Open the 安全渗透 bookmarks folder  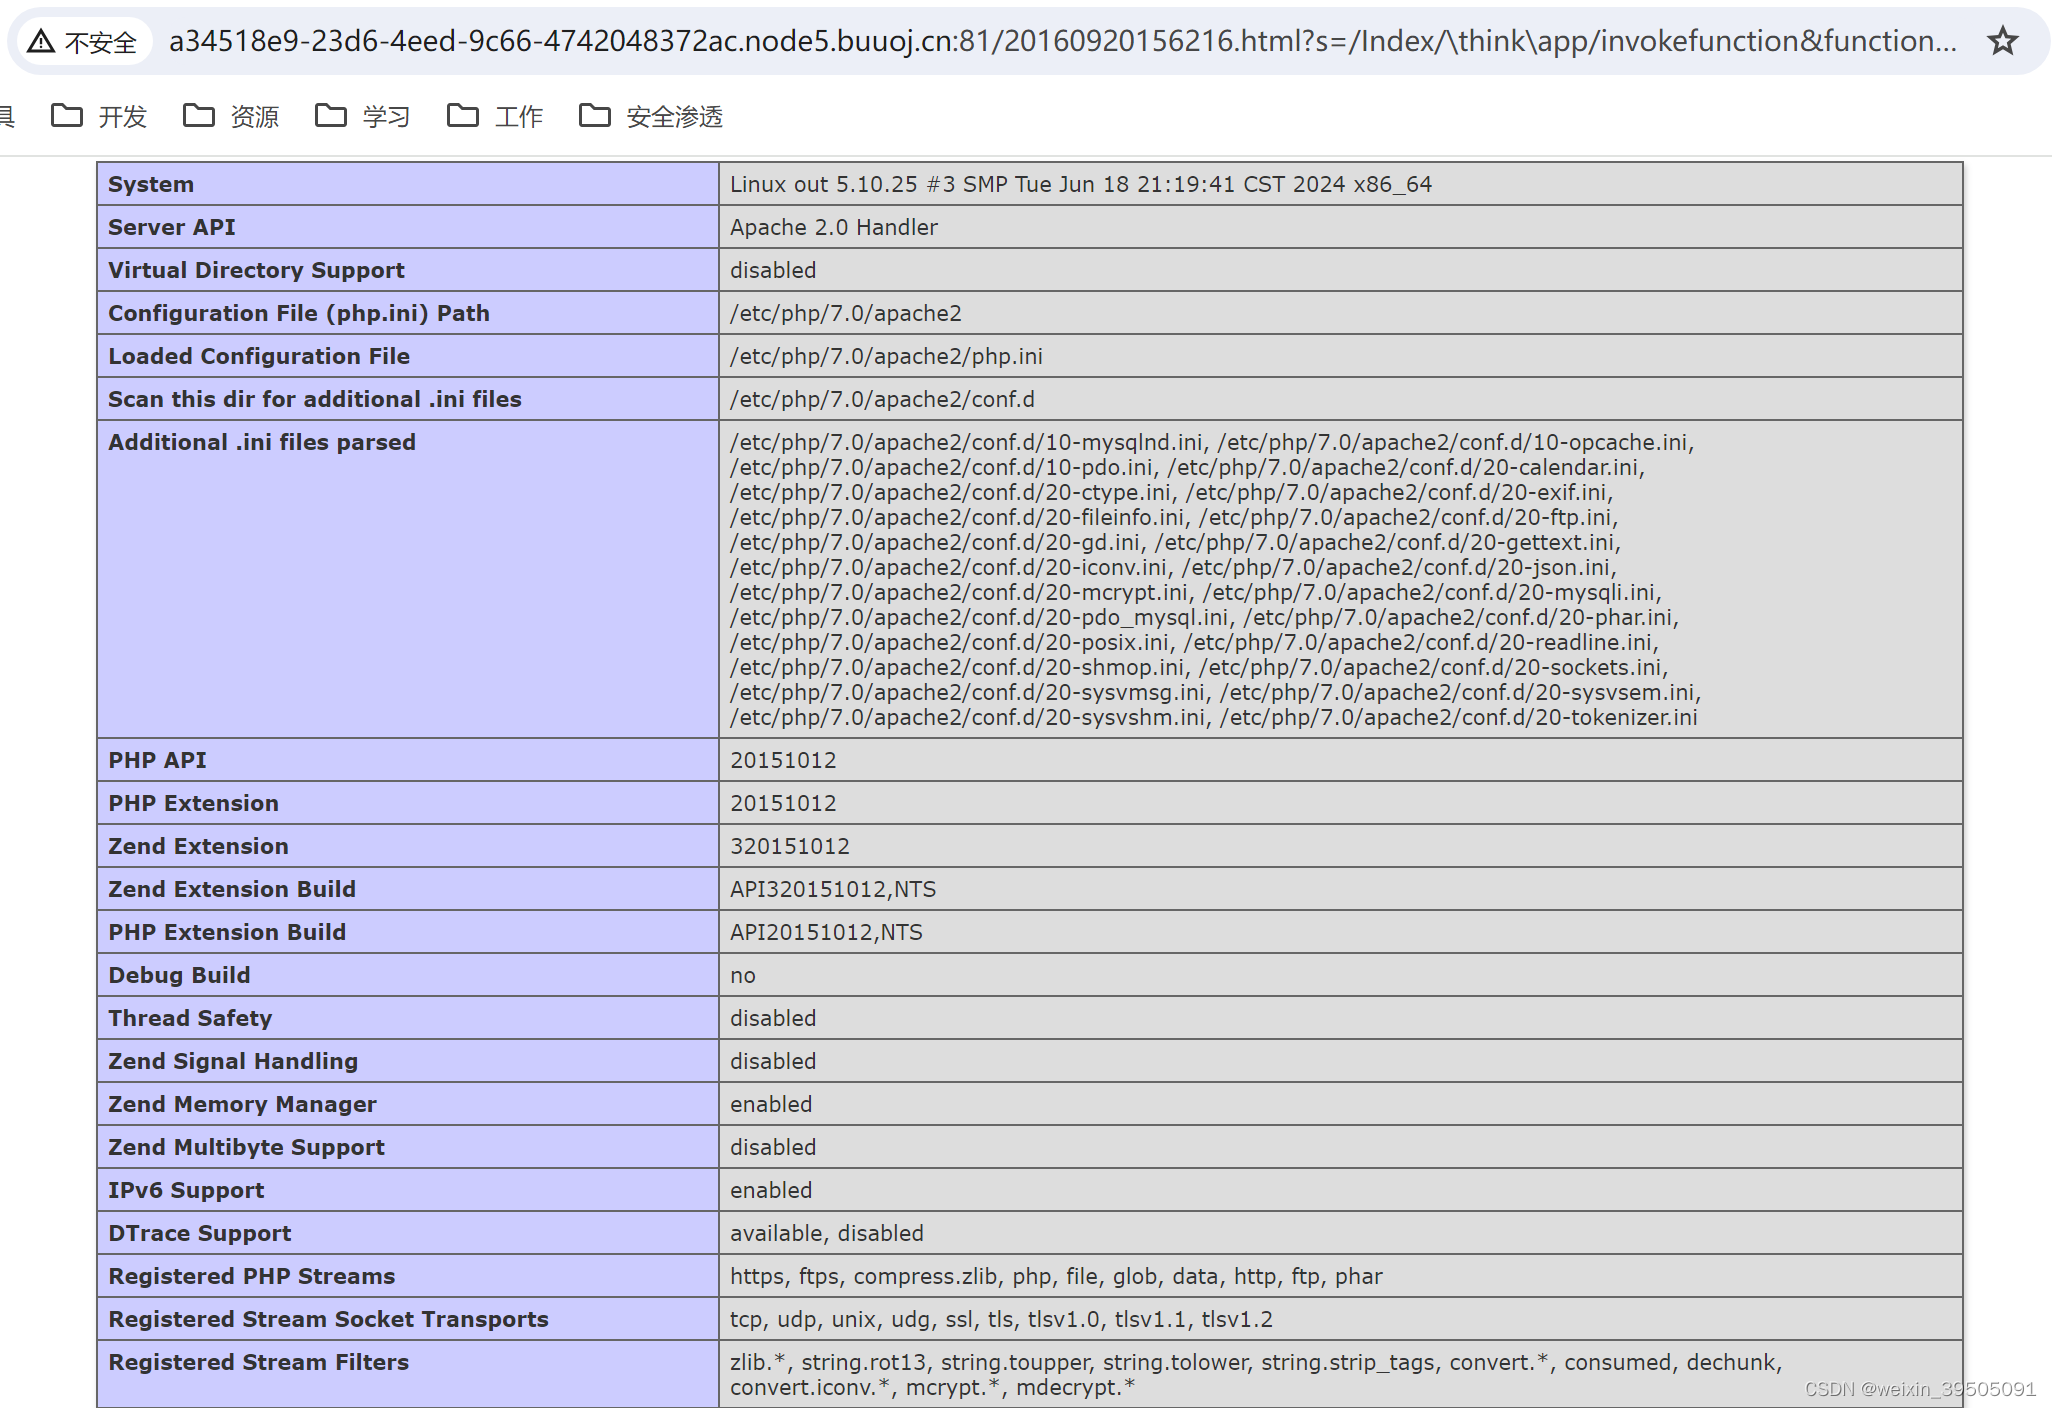click(651, 117)
